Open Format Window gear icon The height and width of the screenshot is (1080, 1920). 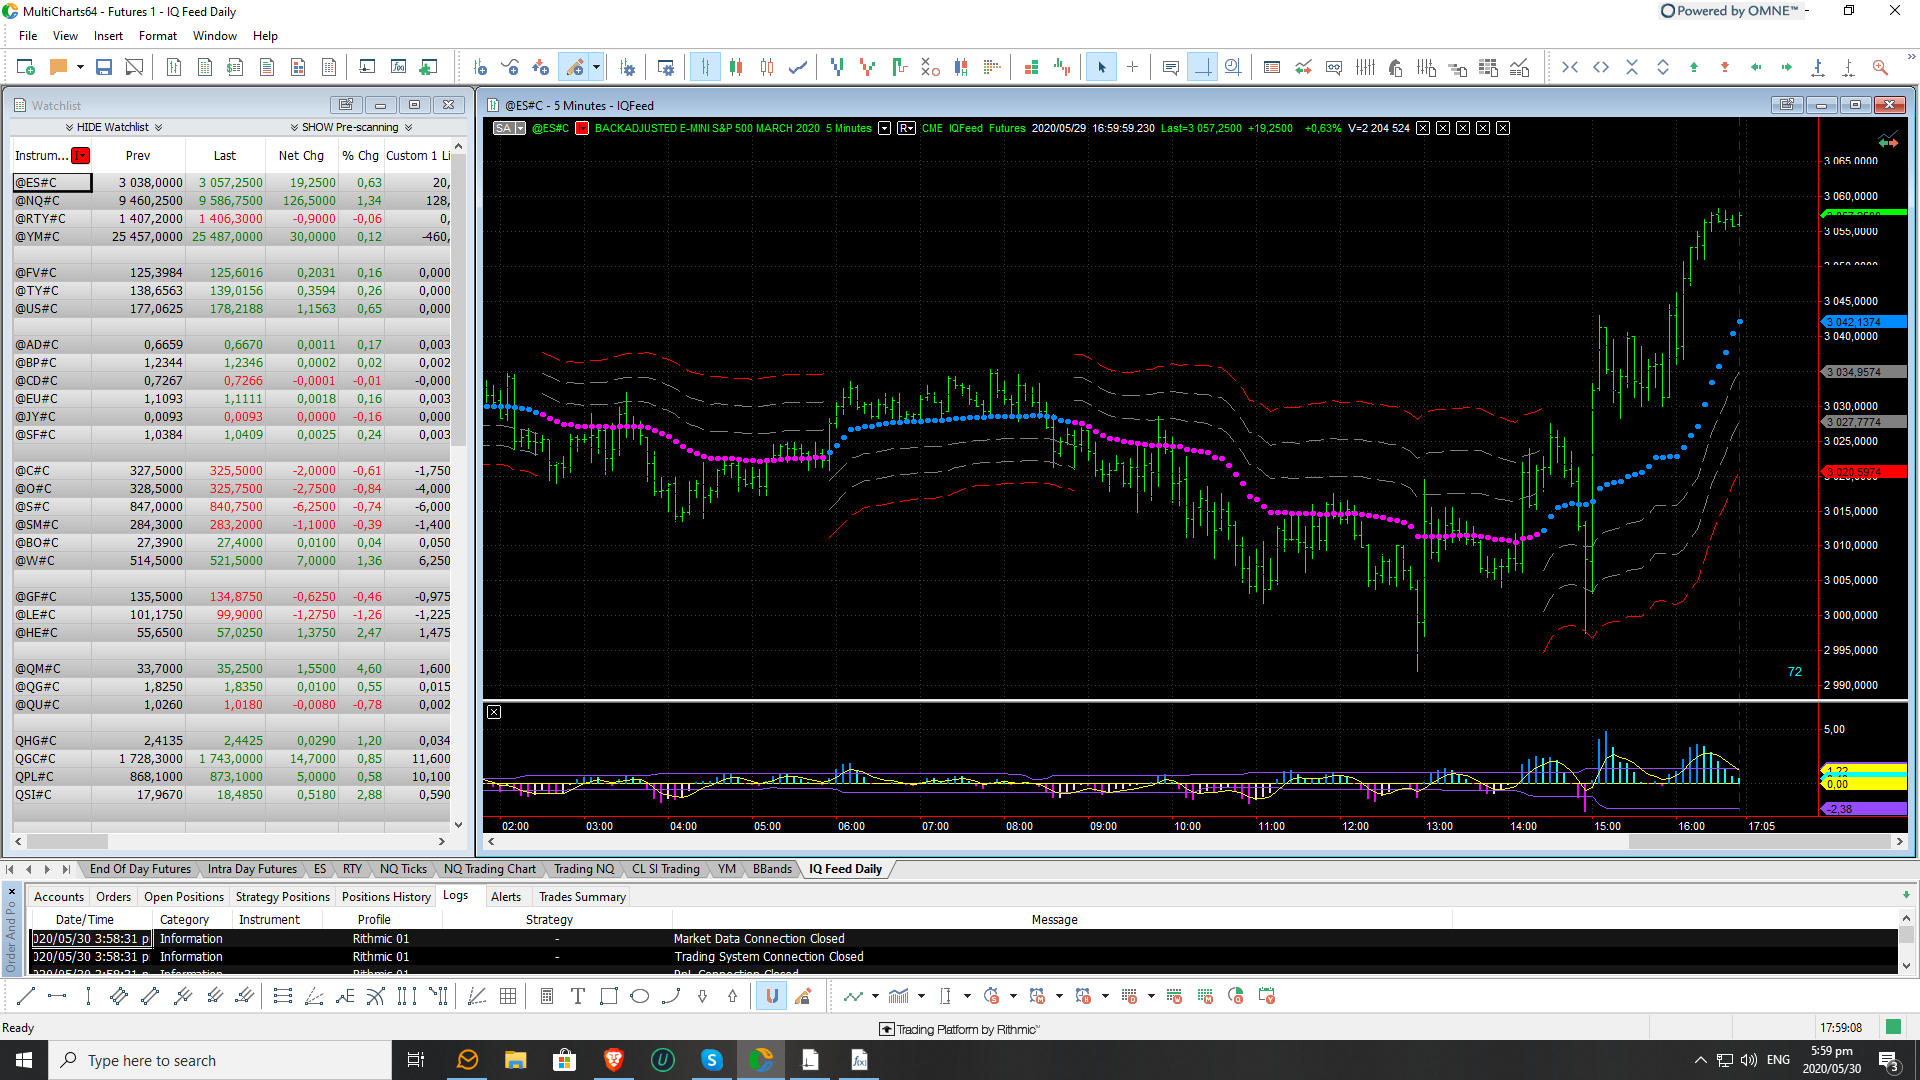[x=666, y=67]
